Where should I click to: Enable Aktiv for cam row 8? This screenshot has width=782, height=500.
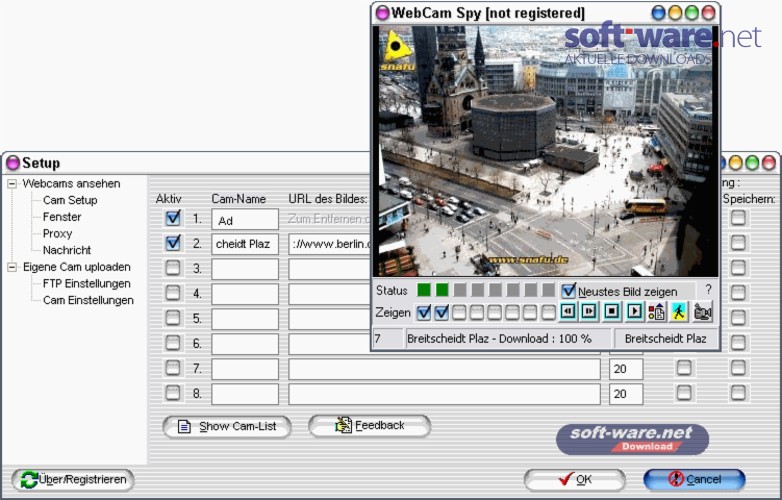click(x=173, y=393)
